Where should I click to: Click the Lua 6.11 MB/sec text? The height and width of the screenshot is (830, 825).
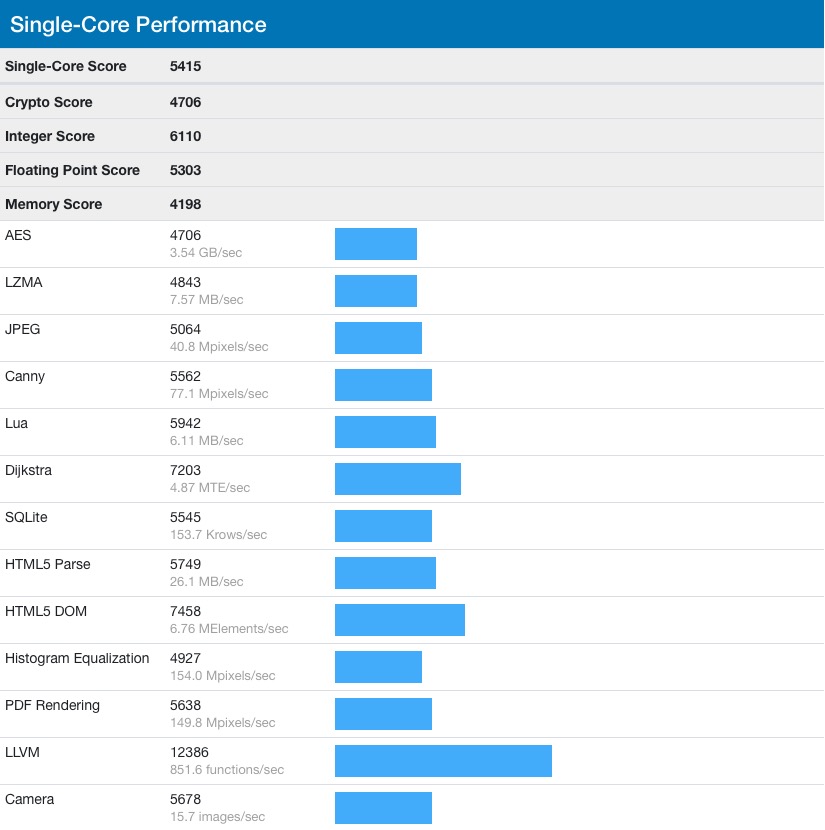[206, 441]
